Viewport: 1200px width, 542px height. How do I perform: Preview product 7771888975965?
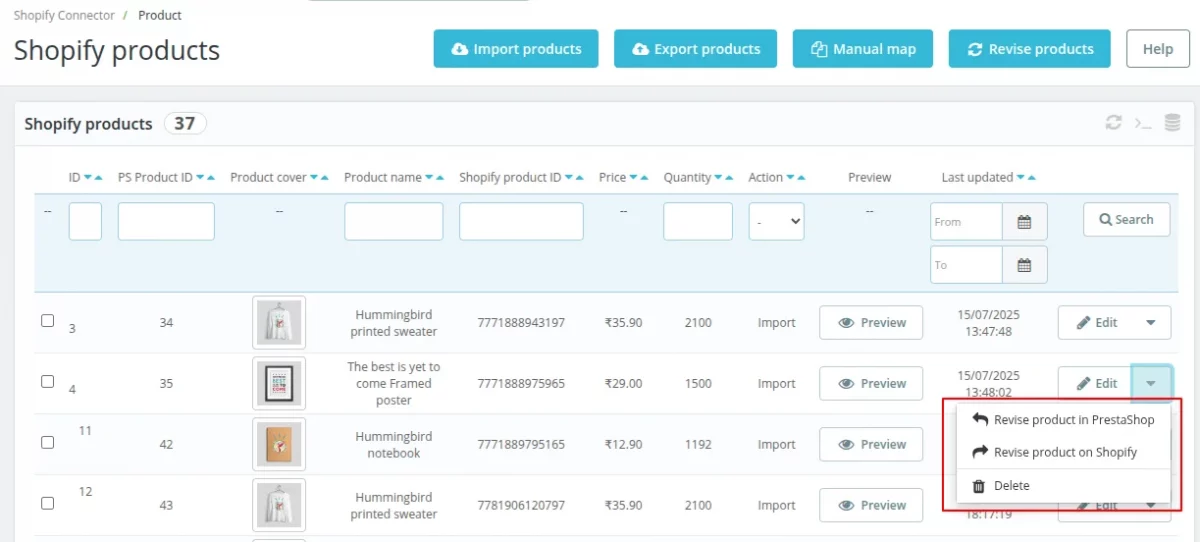(x=871, y=384)
